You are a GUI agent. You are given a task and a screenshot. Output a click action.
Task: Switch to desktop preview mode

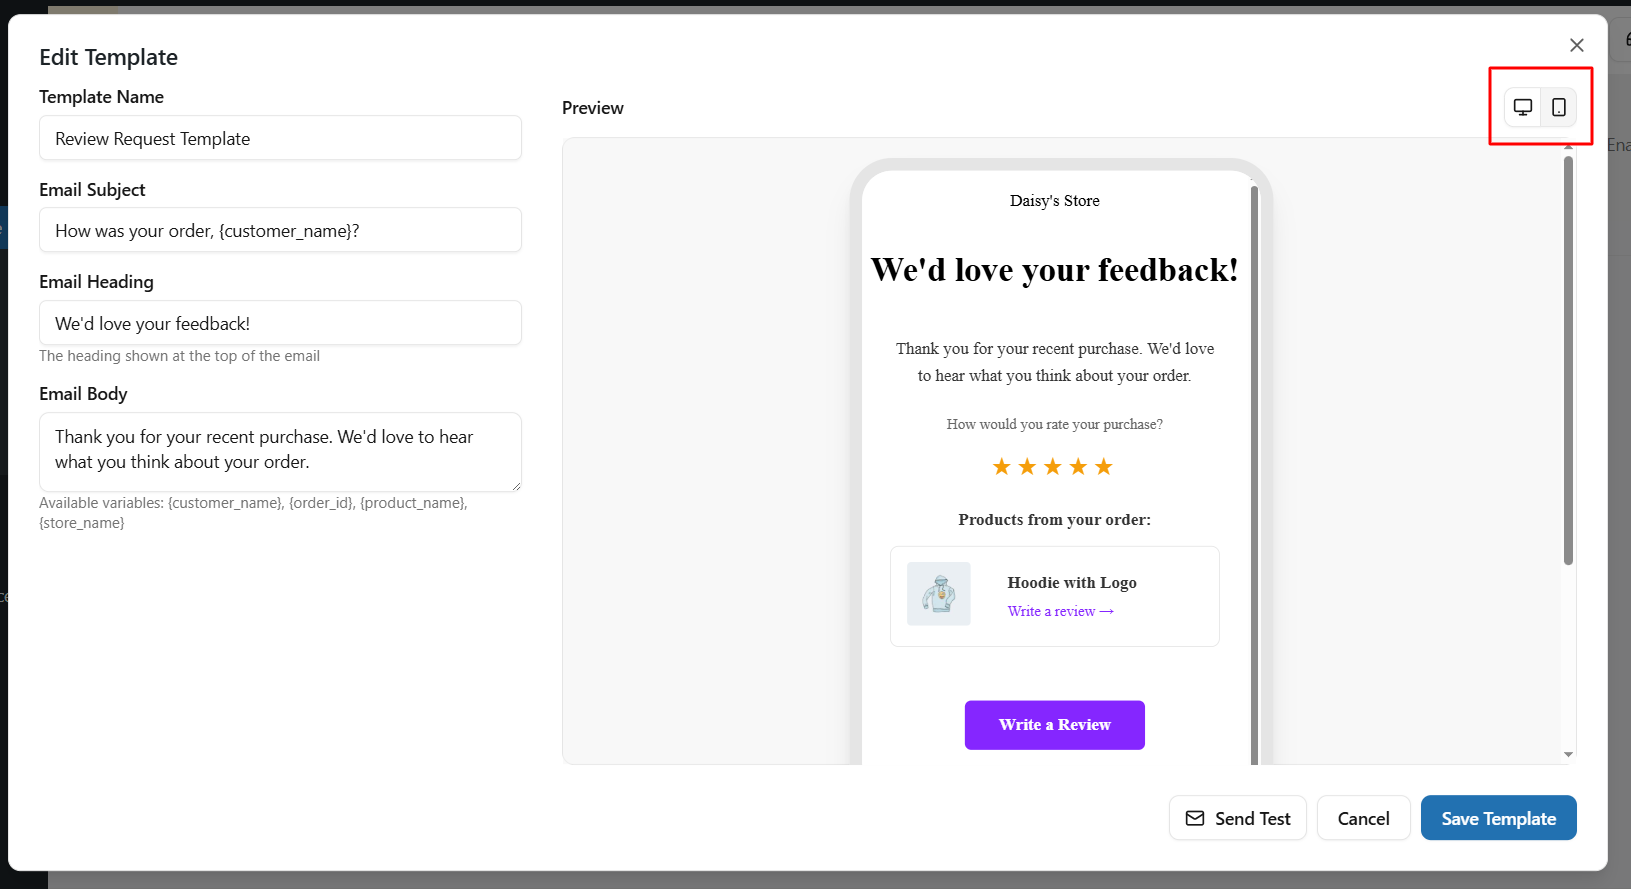tap(1522, 107)
